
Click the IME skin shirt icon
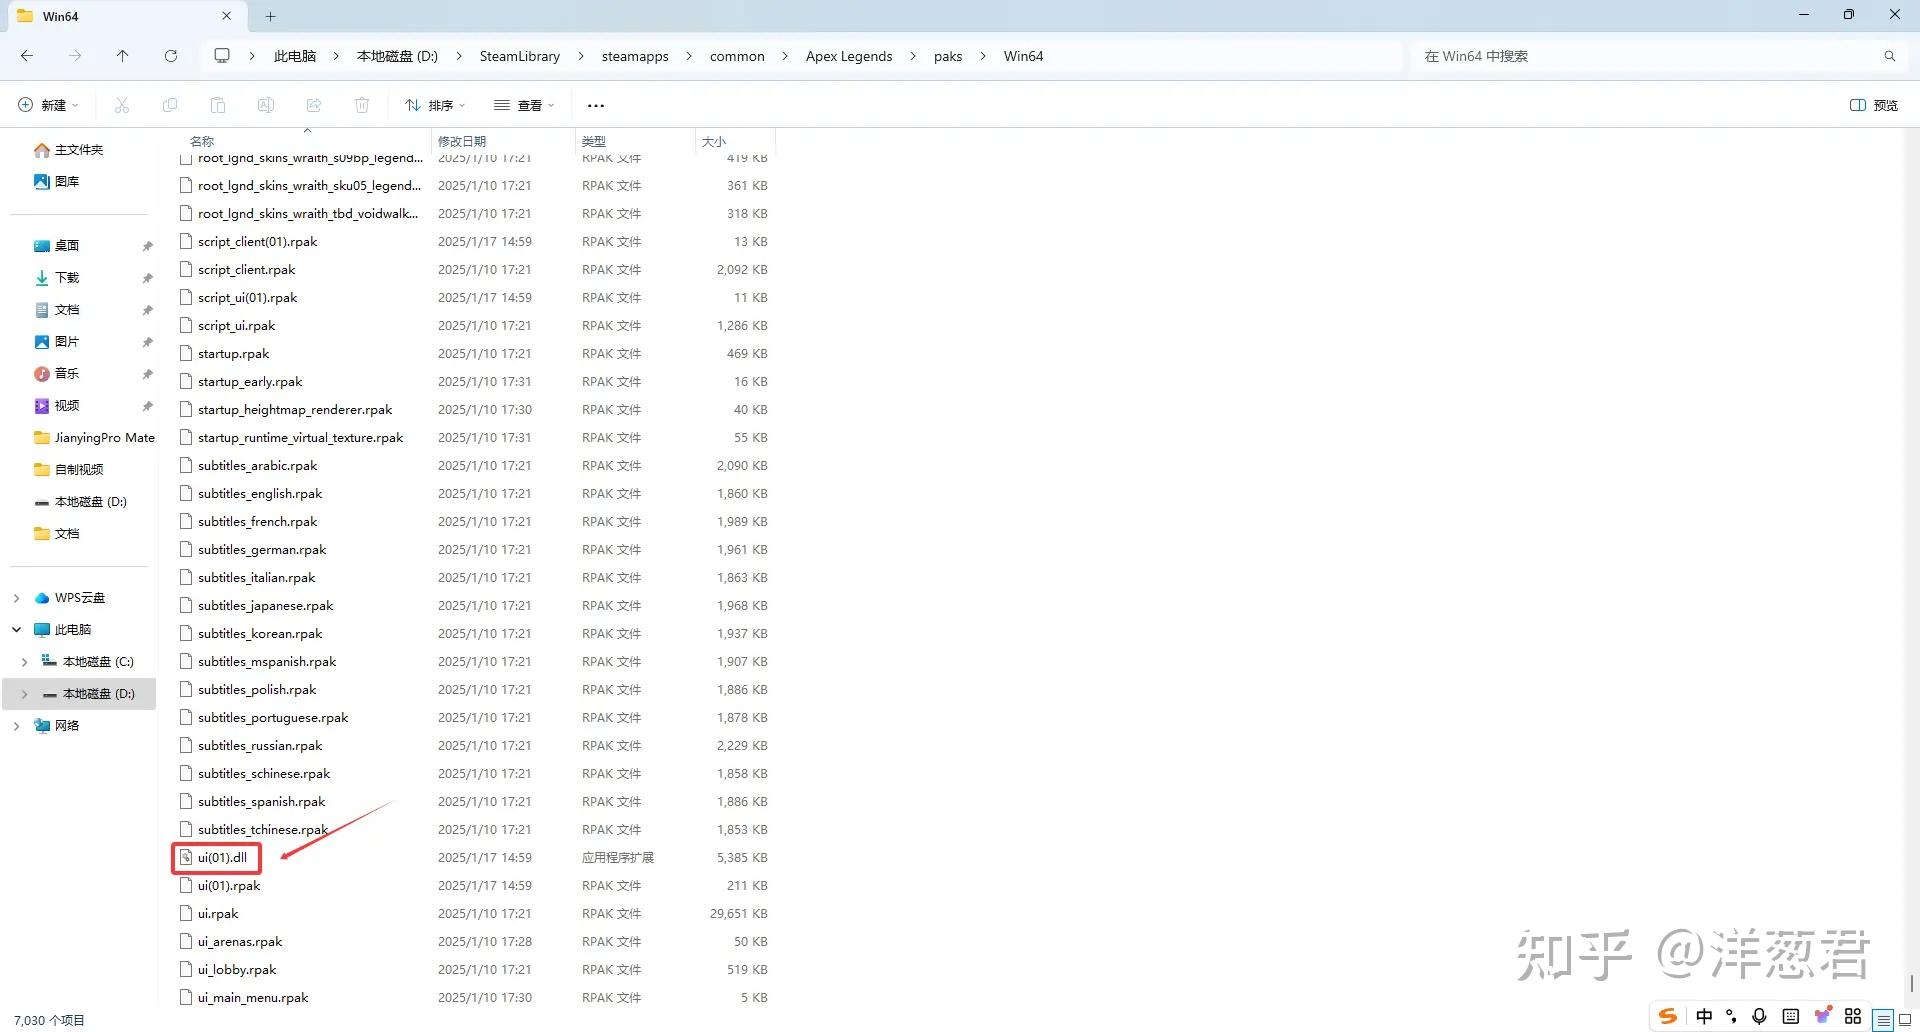tap(1823, 1016)
